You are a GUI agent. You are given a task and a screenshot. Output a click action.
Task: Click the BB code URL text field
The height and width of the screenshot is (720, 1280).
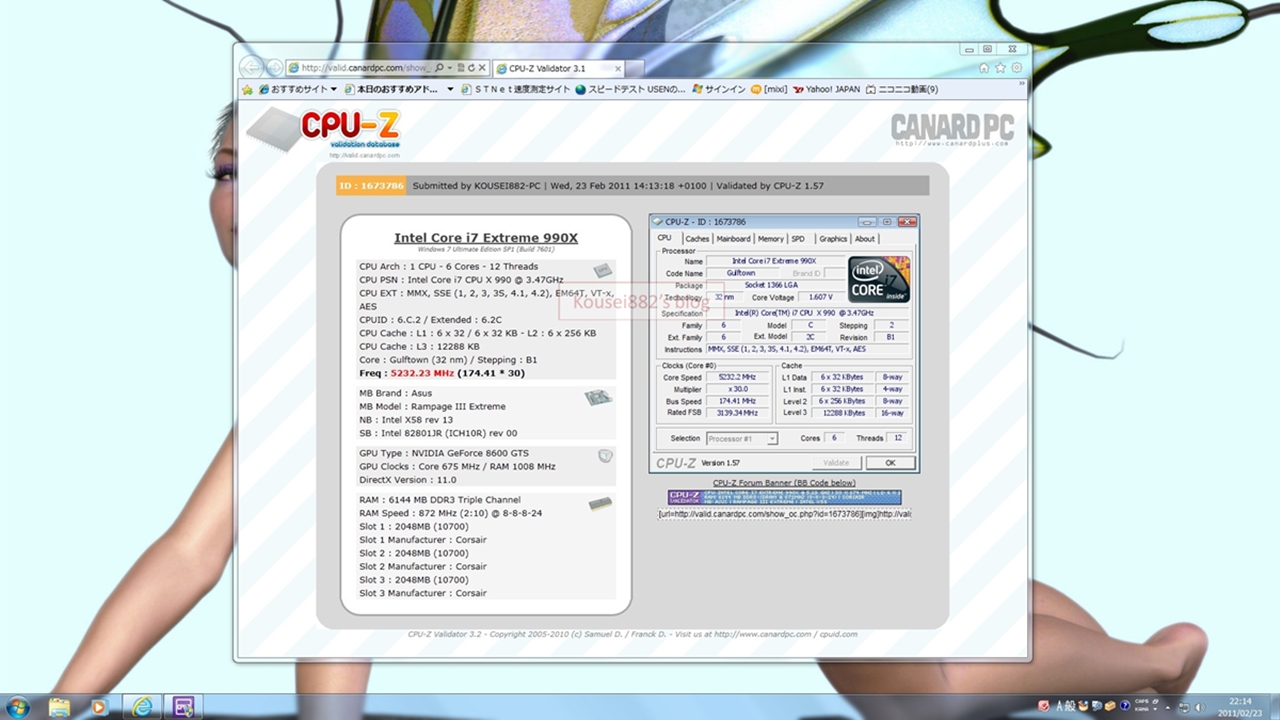(784, 514)
